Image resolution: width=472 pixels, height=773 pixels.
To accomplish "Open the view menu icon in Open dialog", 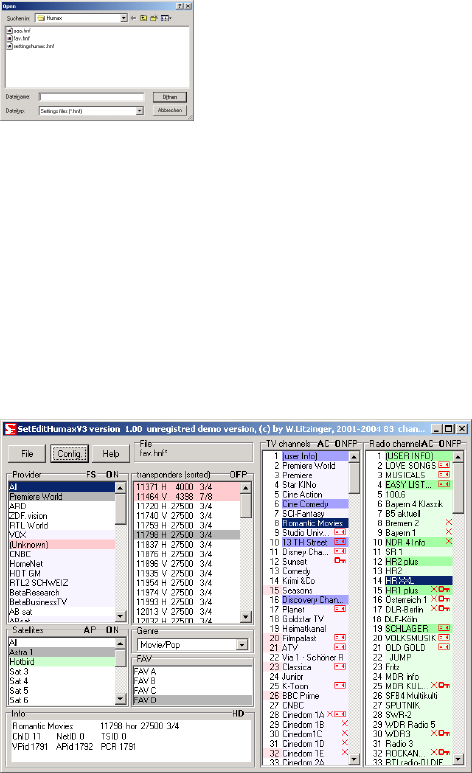I will (x=166, y=18).
